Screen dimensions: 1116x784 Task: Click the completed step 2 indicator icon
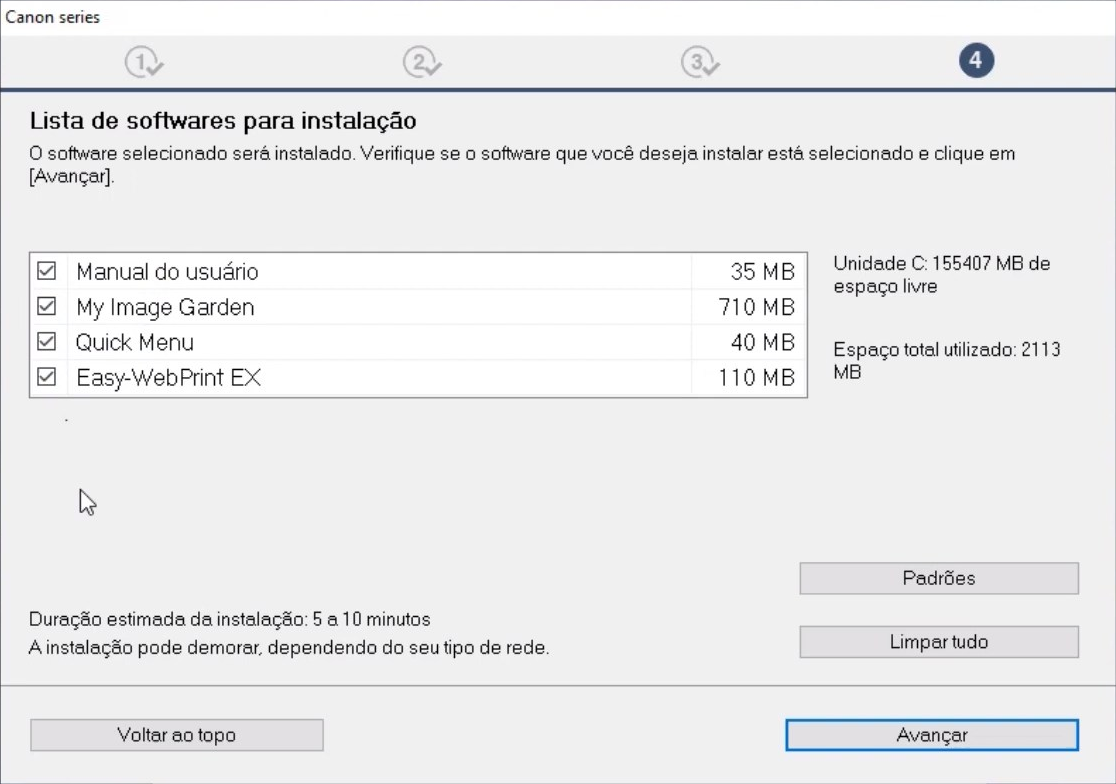422,62
